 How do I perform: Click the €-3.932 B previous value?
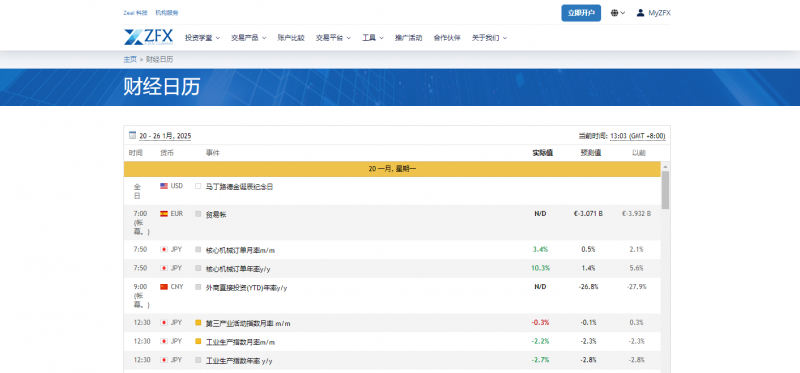click(636, 214)
